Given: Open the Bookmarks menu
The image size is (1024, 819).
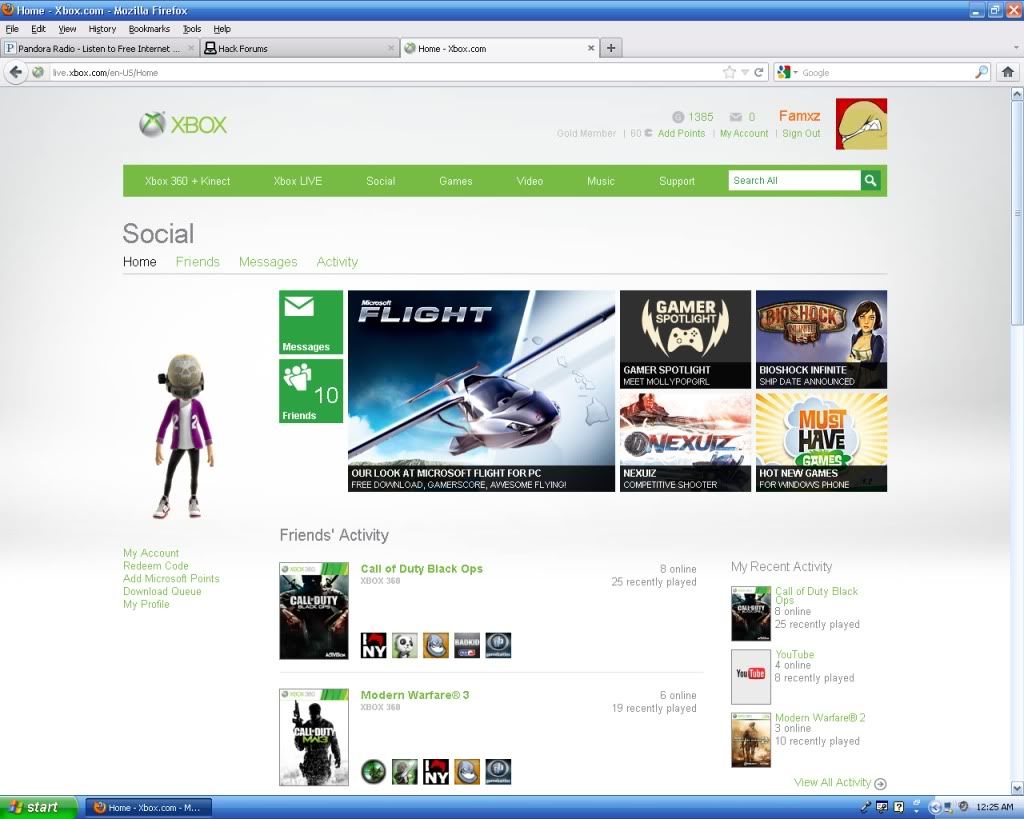Looking at the screenshot, I should pos(149,29).
